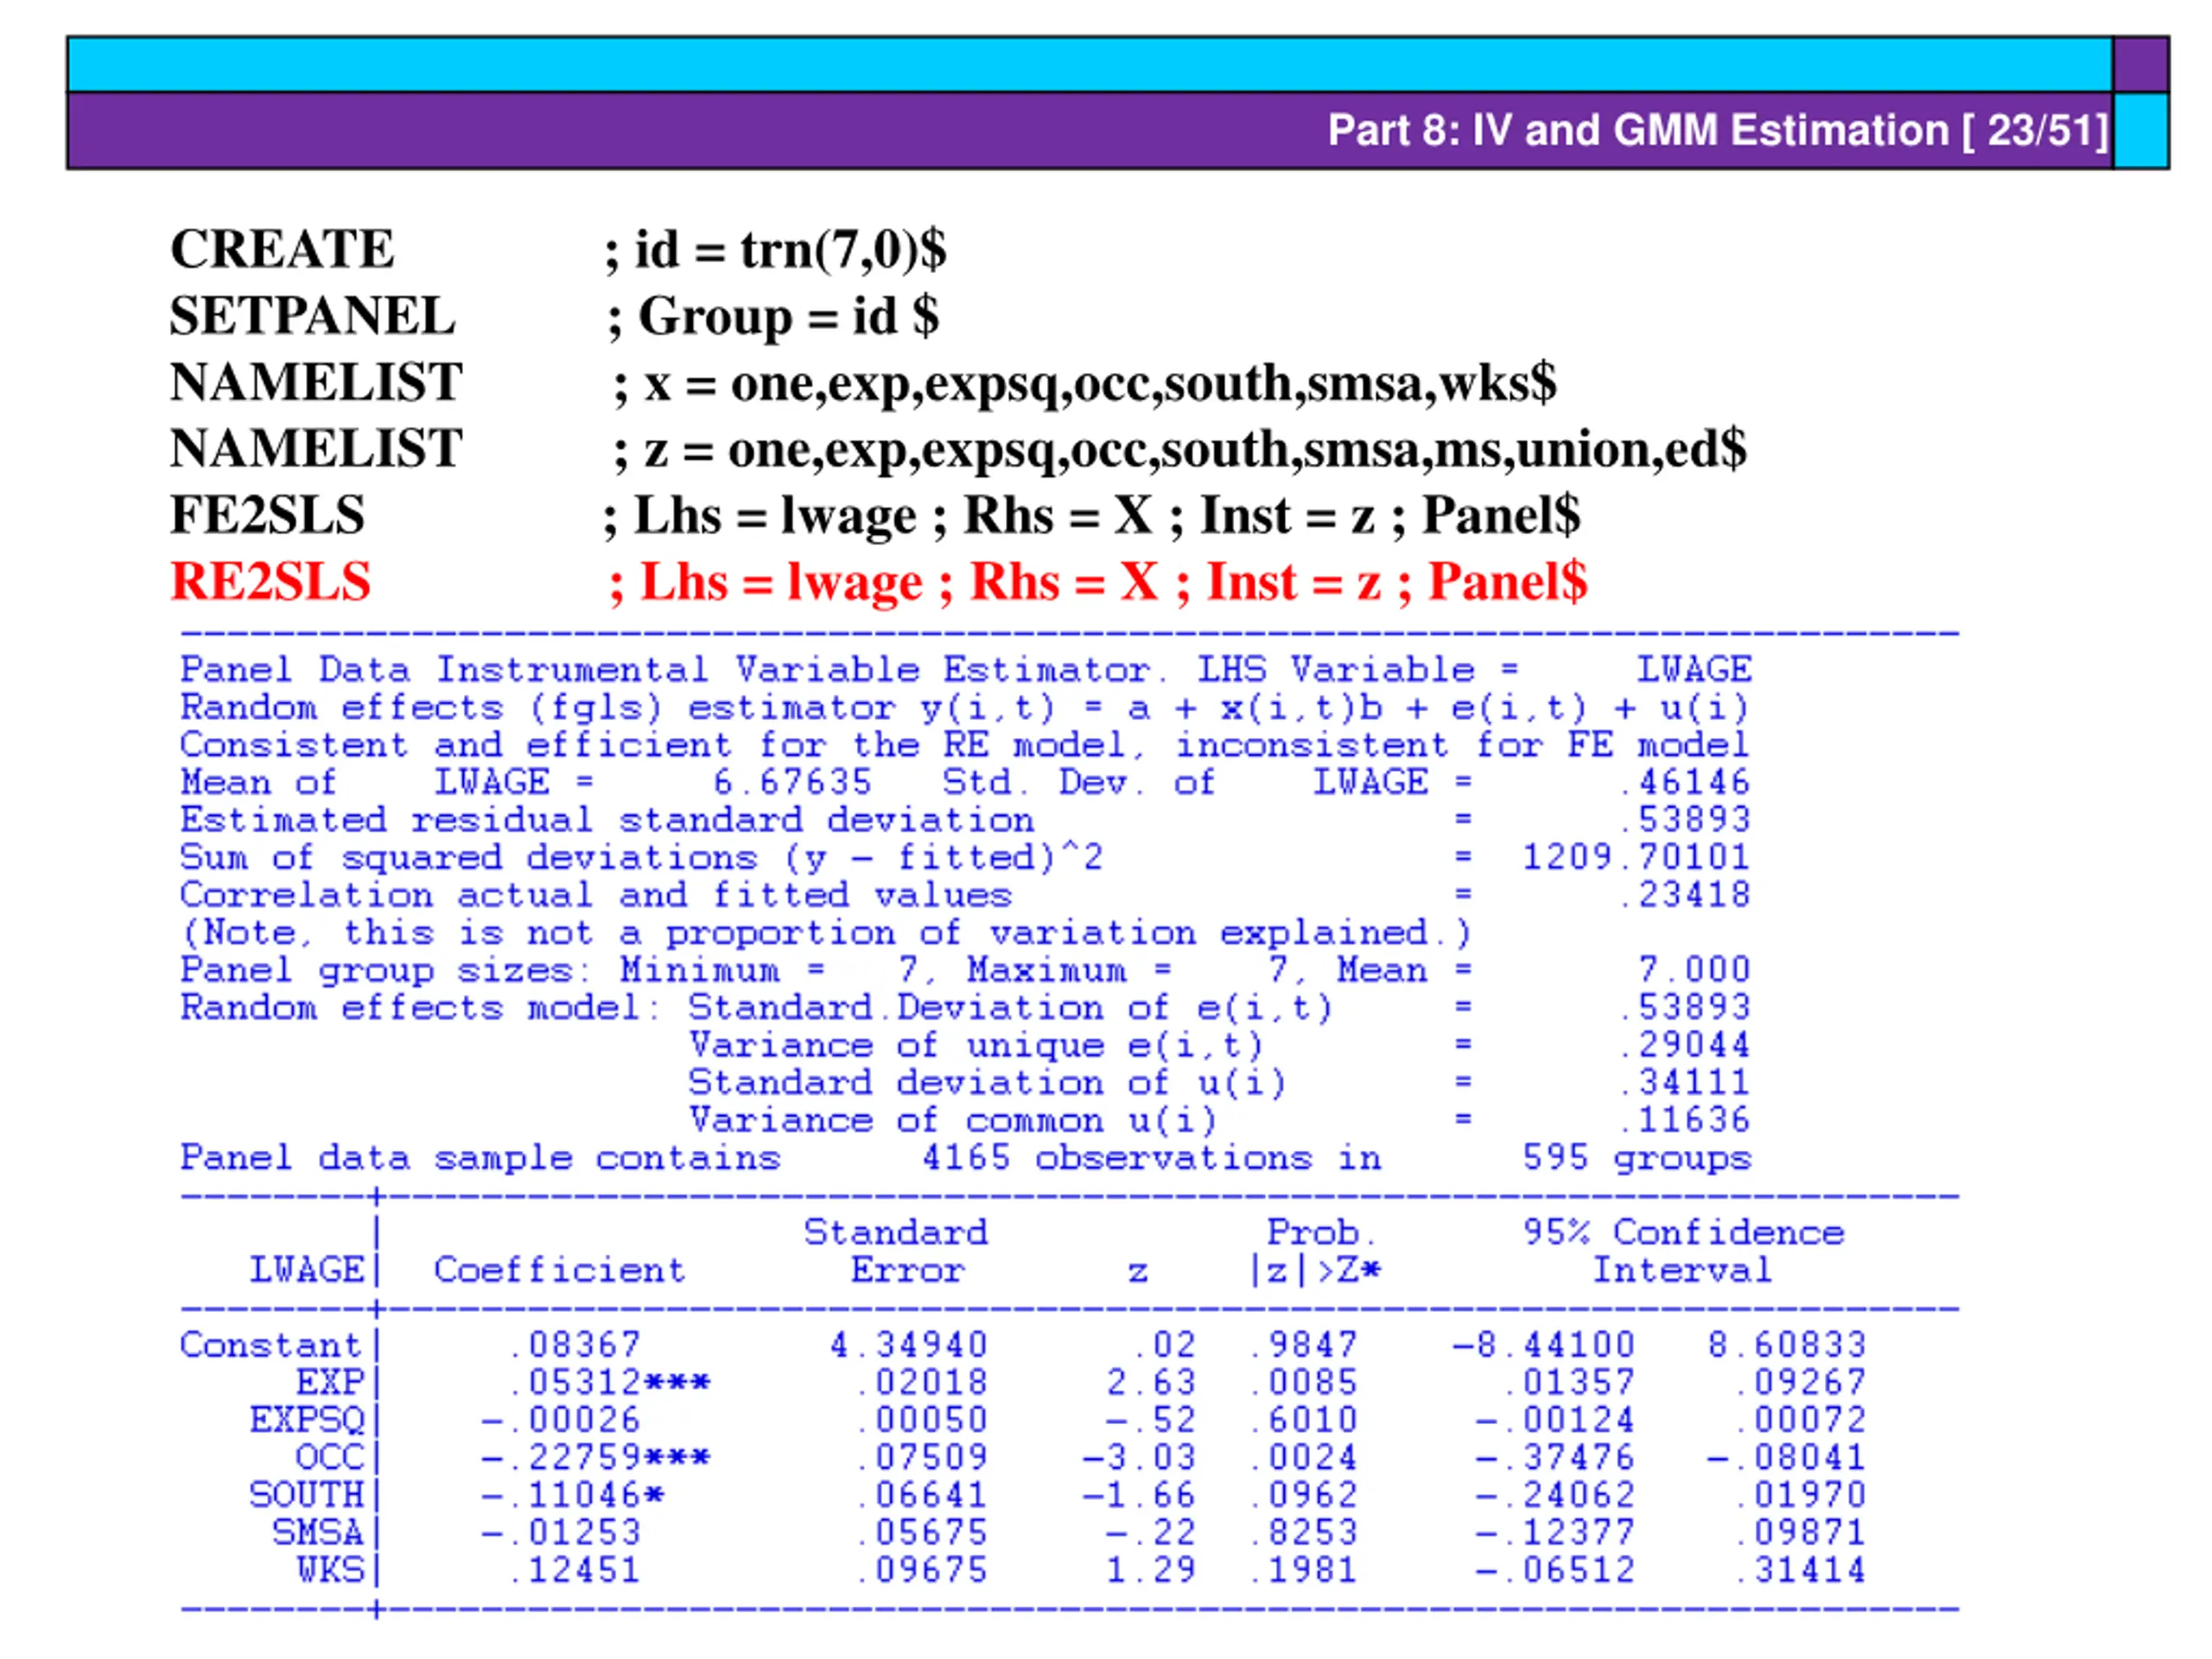
Task: Click the LWAGE table row label header
Action: (306, 1270)
